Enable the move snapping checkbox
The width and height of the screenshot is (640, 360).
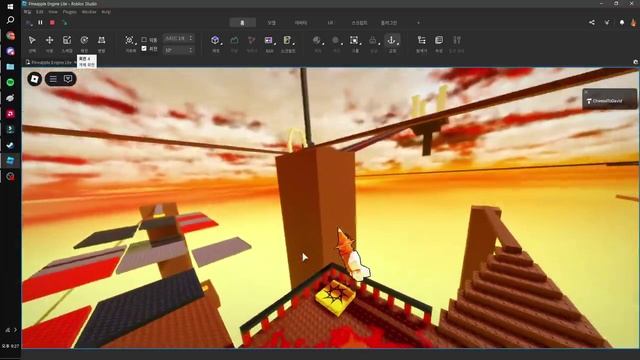144,40
